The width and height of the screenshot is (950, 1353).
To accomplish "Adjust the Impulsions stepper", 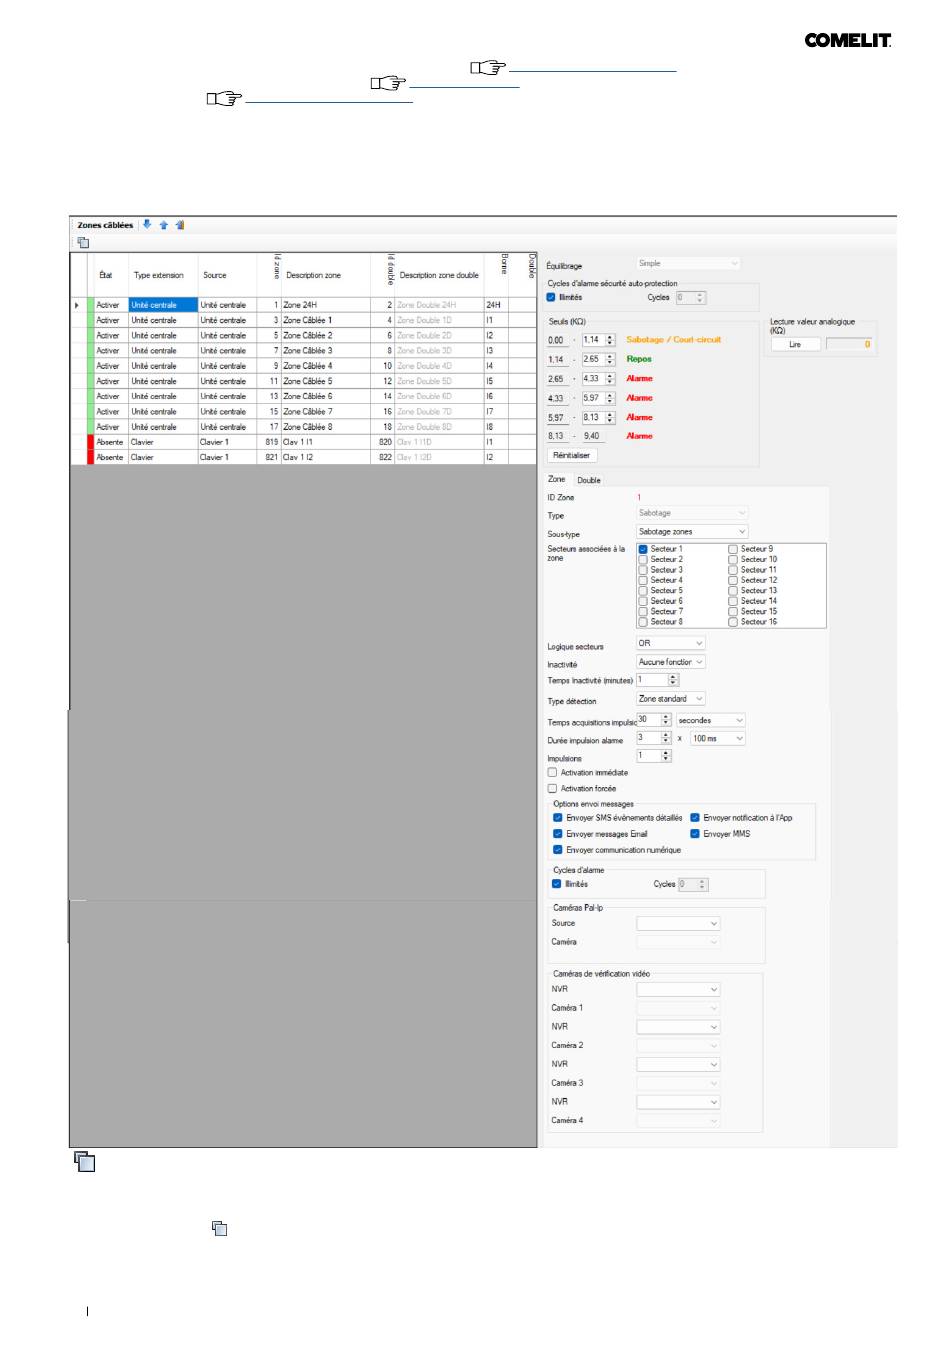I will pyautogui.click(x=666, y=756).
